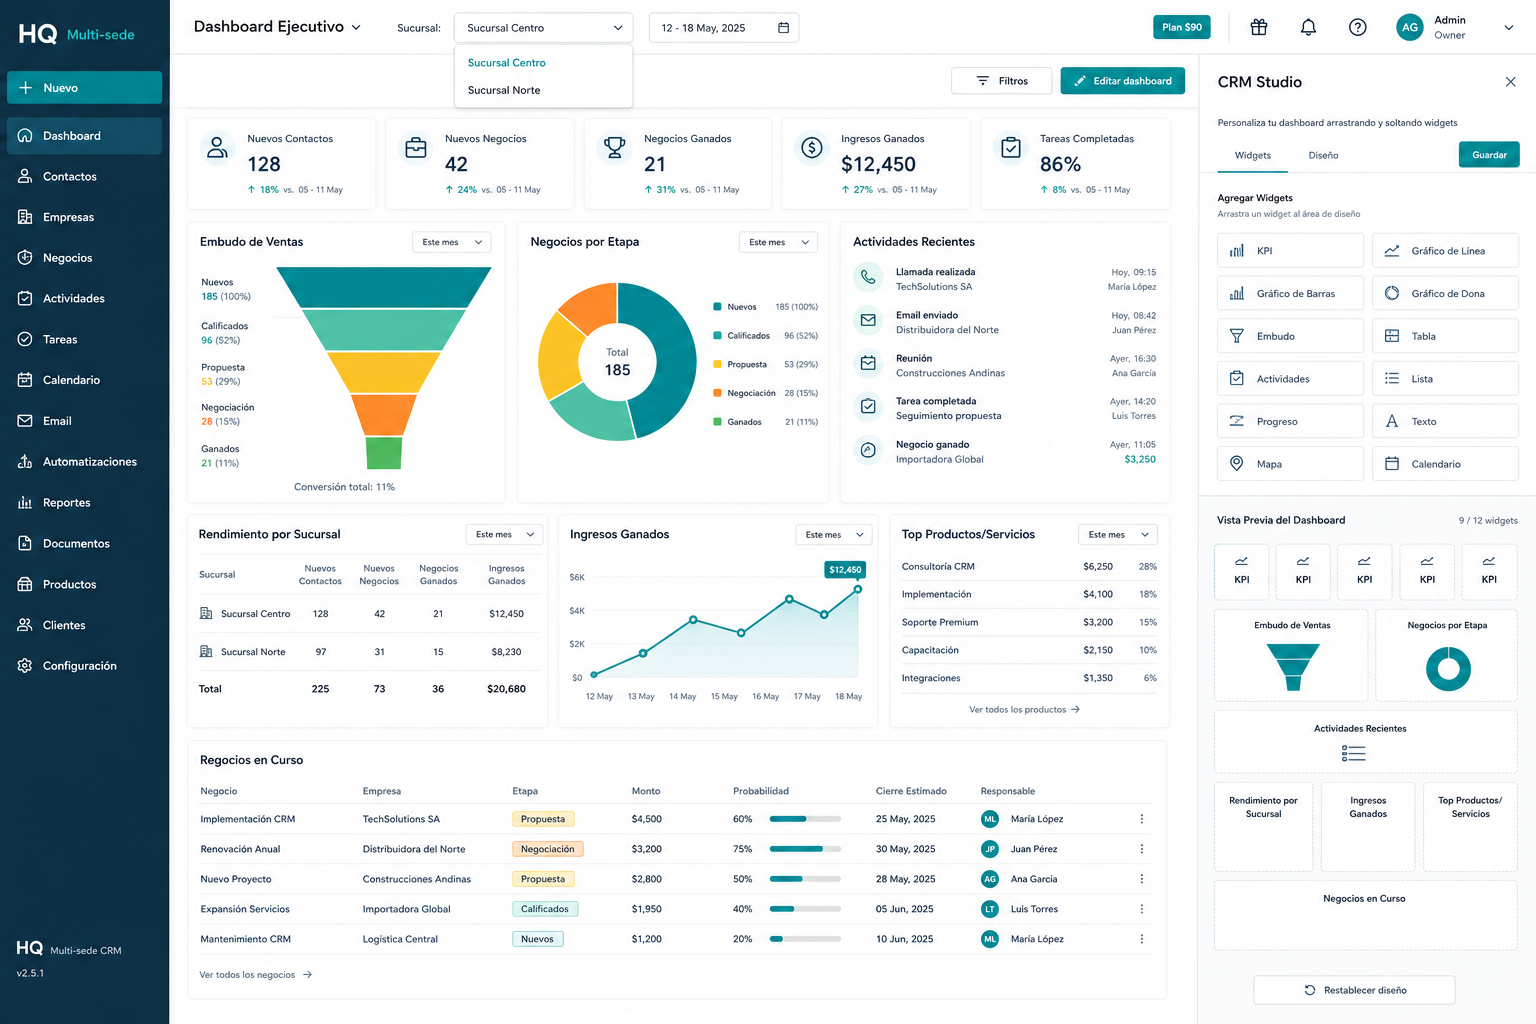Viewport: 1536px width, 1024px height.
Task: Select Sucursal Centro option in list
Action: coord(543,63)
